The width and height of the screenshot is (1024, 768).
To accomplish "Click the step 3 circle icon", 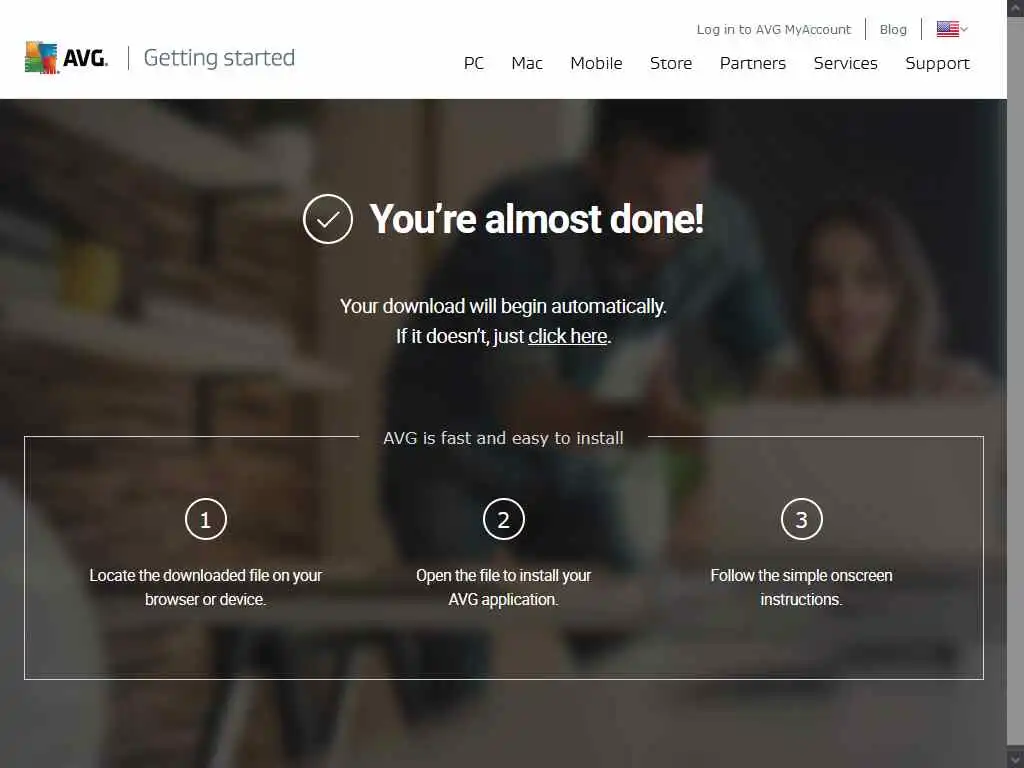I will [x=801, y=519].
